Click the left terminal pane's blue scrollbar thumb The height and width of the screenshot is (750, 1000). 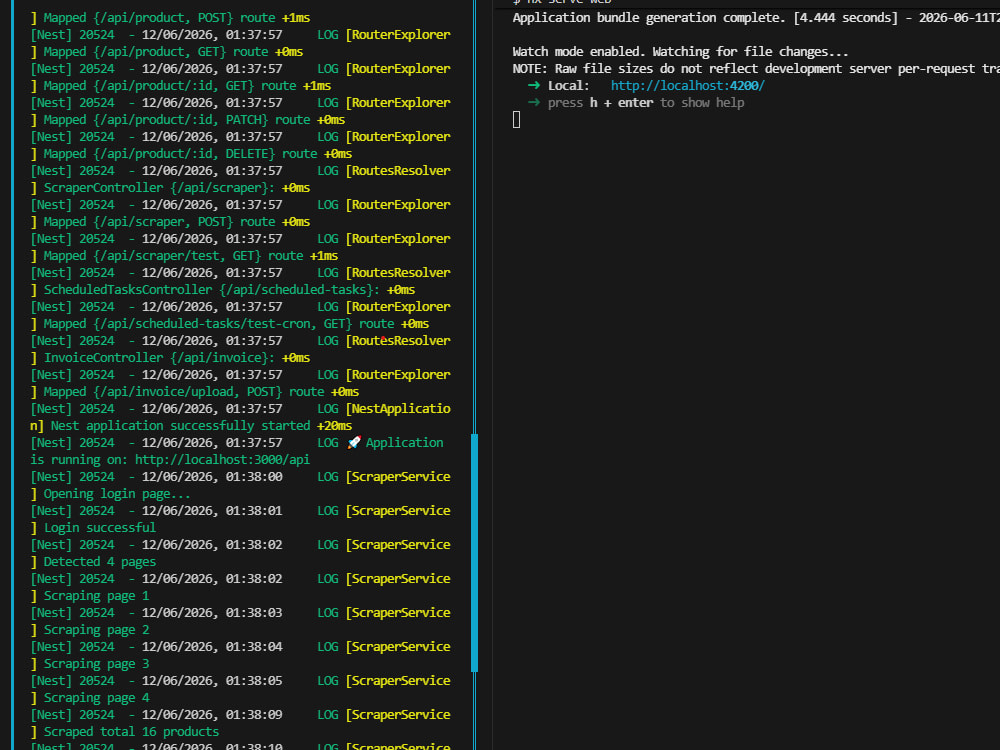[x=474, y=552]
